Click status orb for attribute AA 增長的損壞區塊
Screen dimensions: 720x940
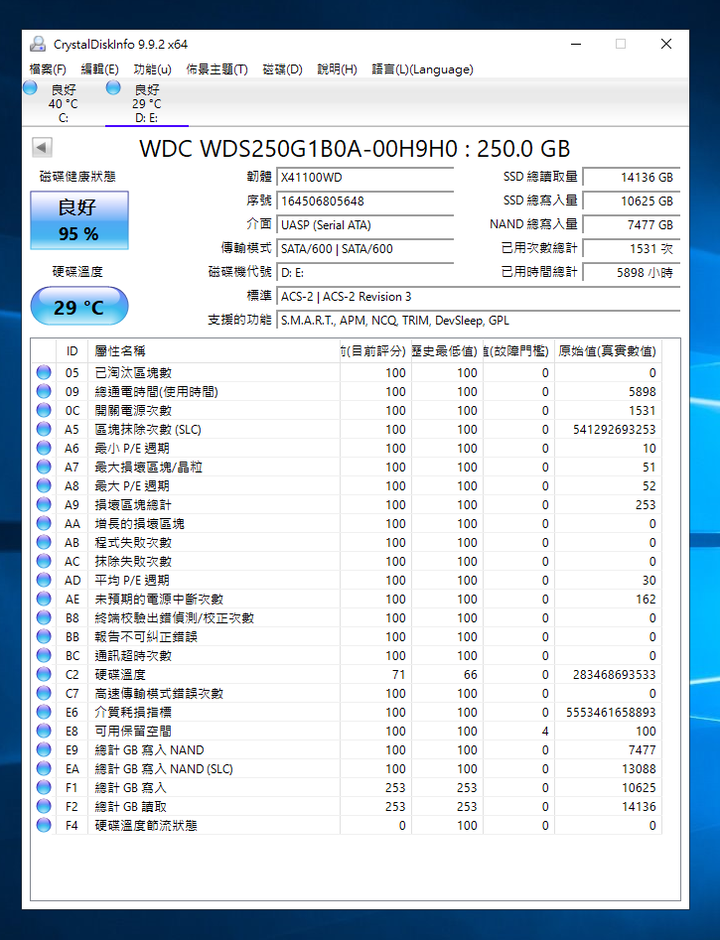click(x=44, y=523)
